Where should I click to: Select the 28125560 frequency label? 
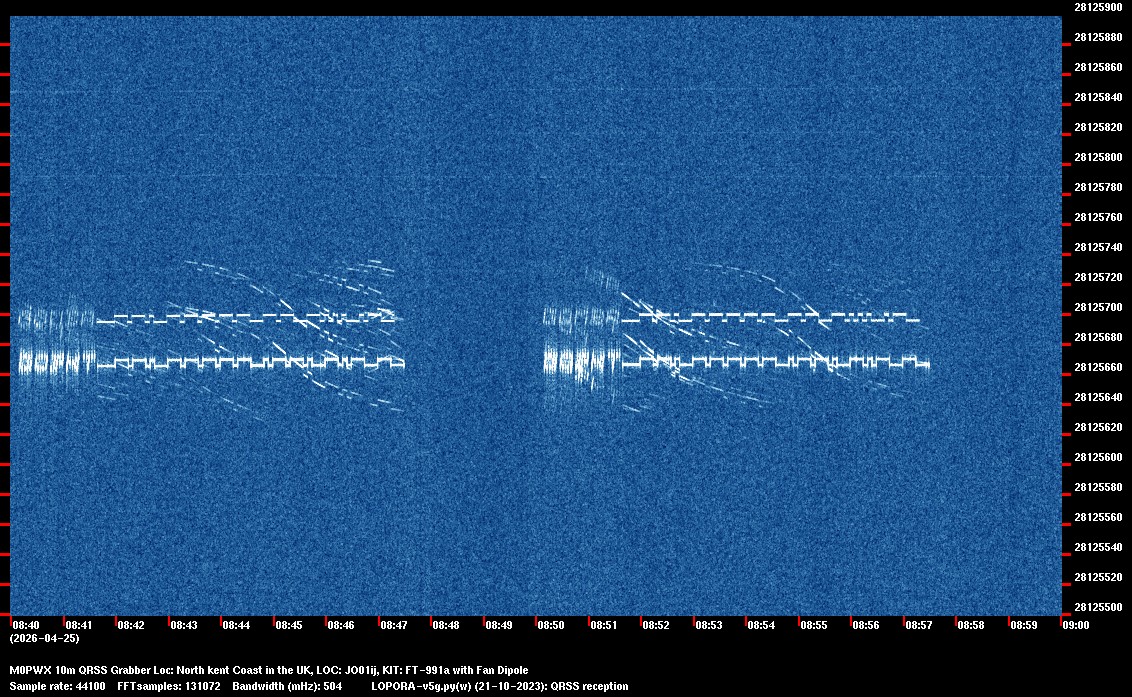tap(1098, 517)
